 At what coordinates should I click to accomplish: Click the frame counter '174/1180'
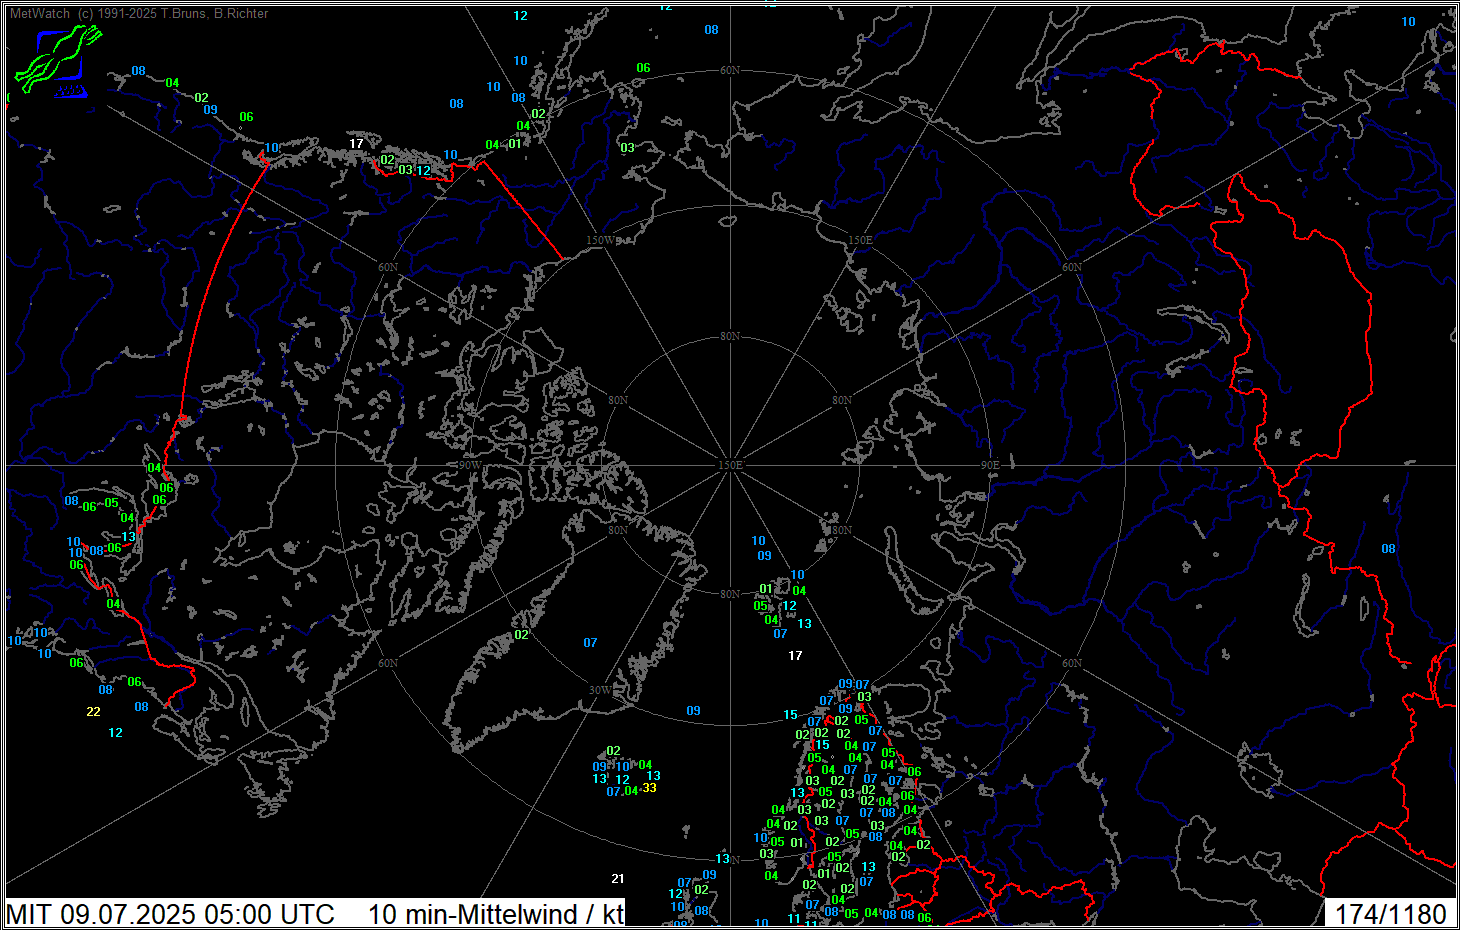1390,914
